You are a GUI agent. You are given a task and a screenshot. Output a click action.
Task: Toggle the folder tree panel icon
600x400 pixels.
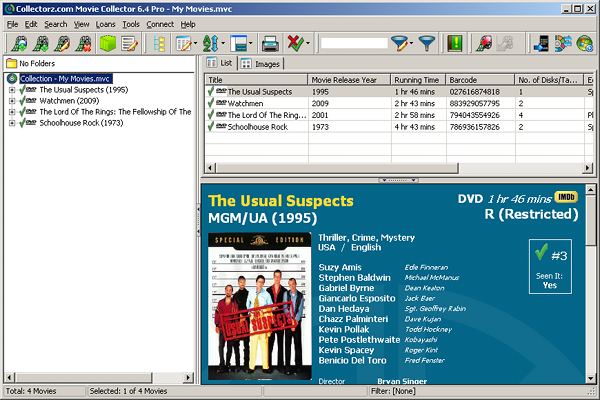(159, 44)
